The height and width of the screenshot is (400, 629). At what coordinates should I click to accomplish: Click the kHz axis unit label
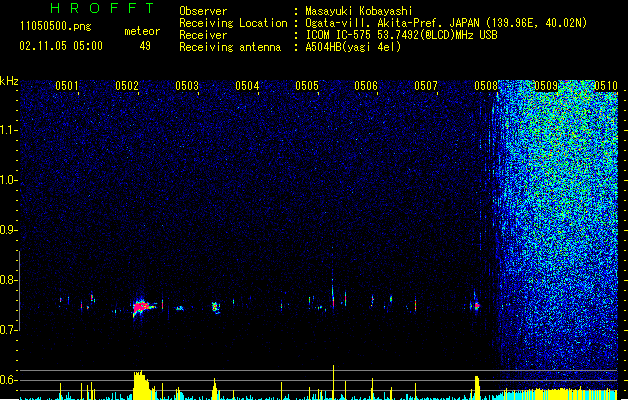[x=9, y=81]
